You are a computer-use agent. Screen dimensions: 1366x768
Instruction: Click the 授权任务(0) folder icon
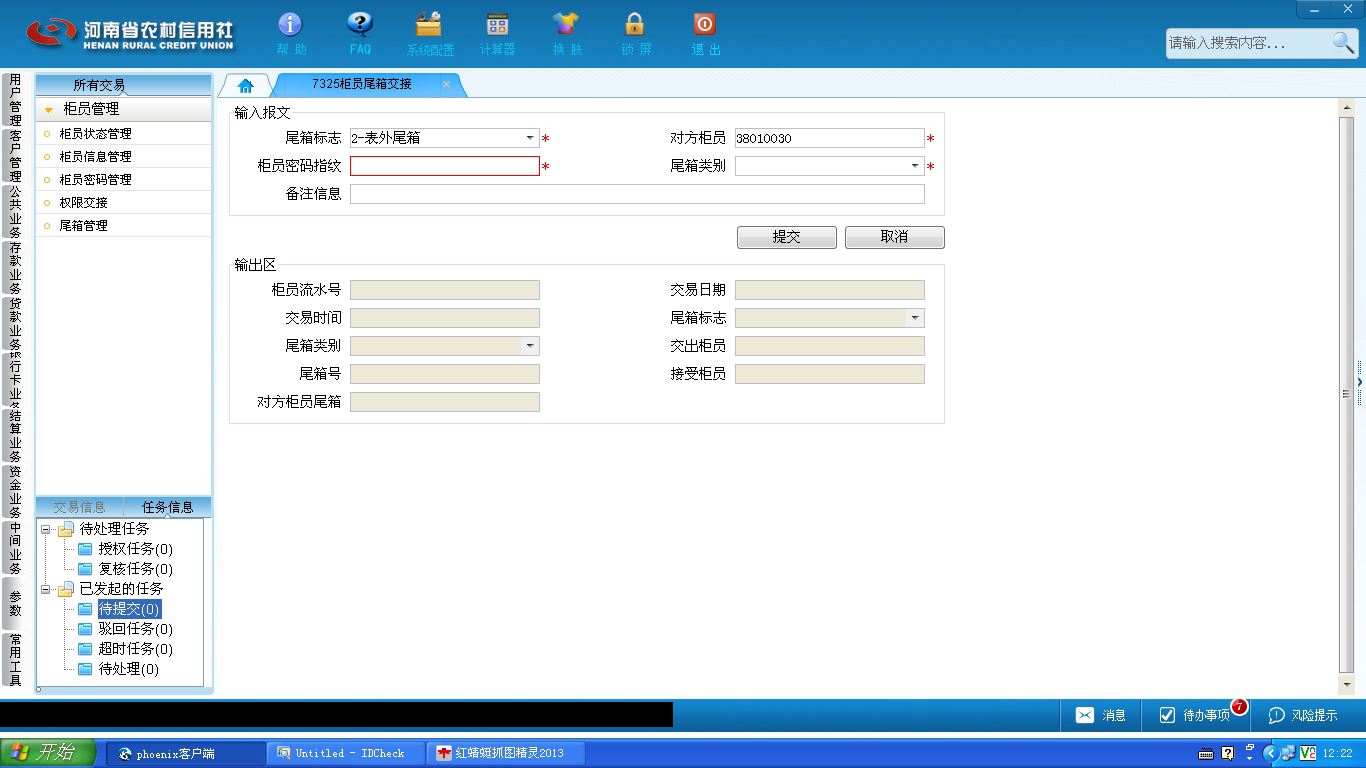(x=85, y=549)
